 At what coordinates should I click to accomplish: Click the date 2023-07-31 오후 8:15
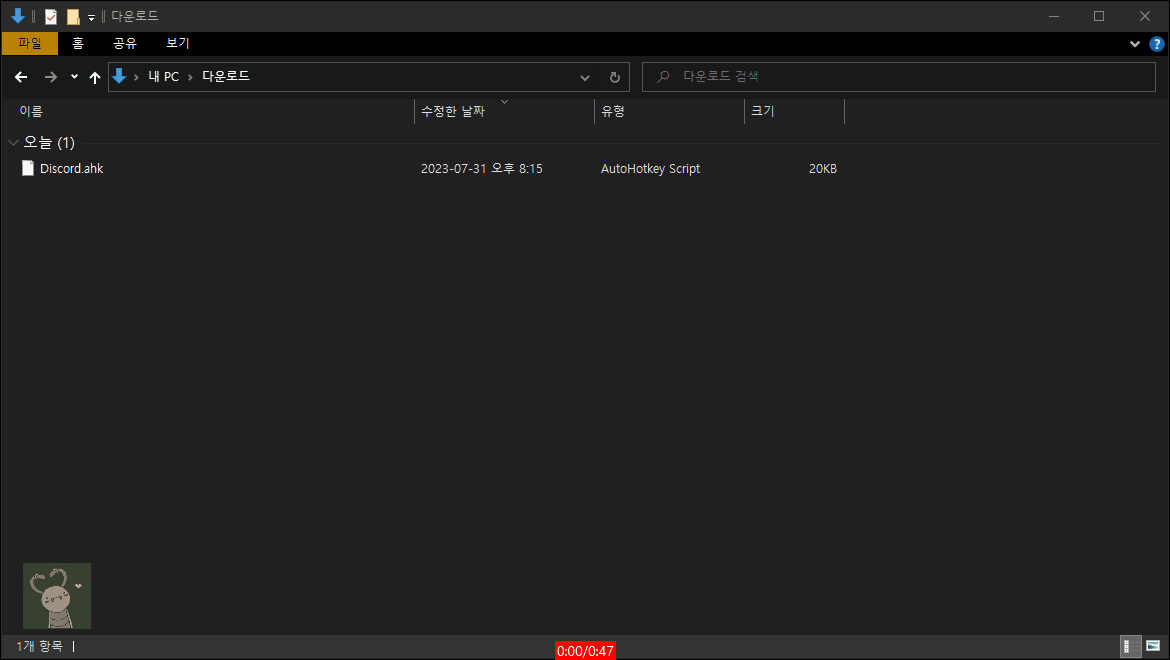click(481, 169)
